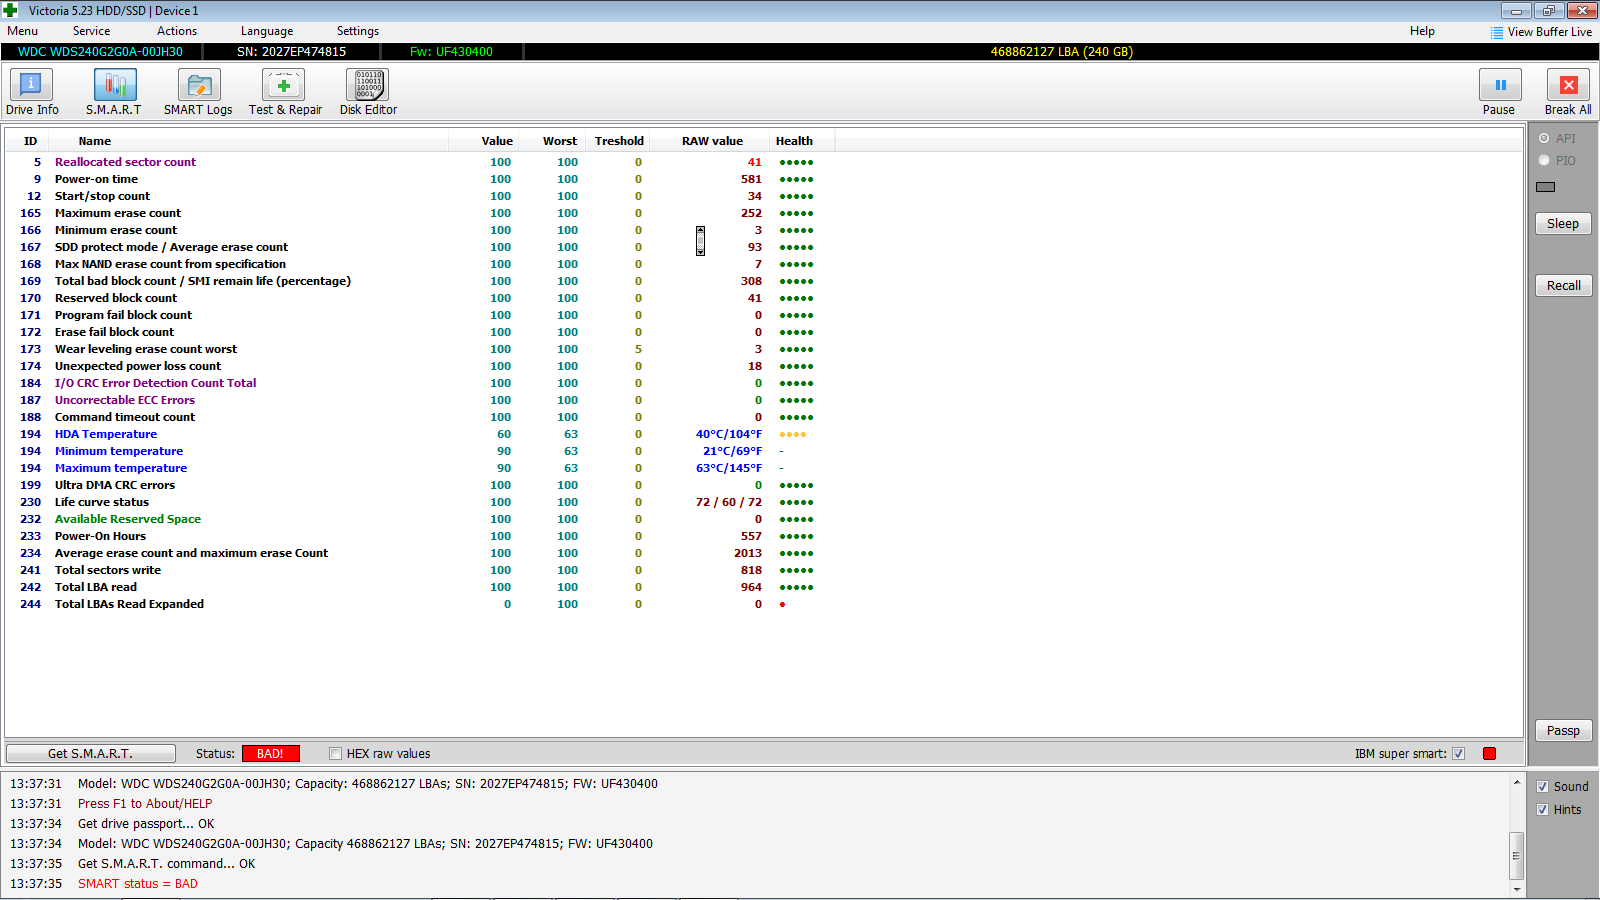Image resolution: width=1600 pixels, height=900 pixels.
Task: Select the PIO radio button
Action: 1544,161
